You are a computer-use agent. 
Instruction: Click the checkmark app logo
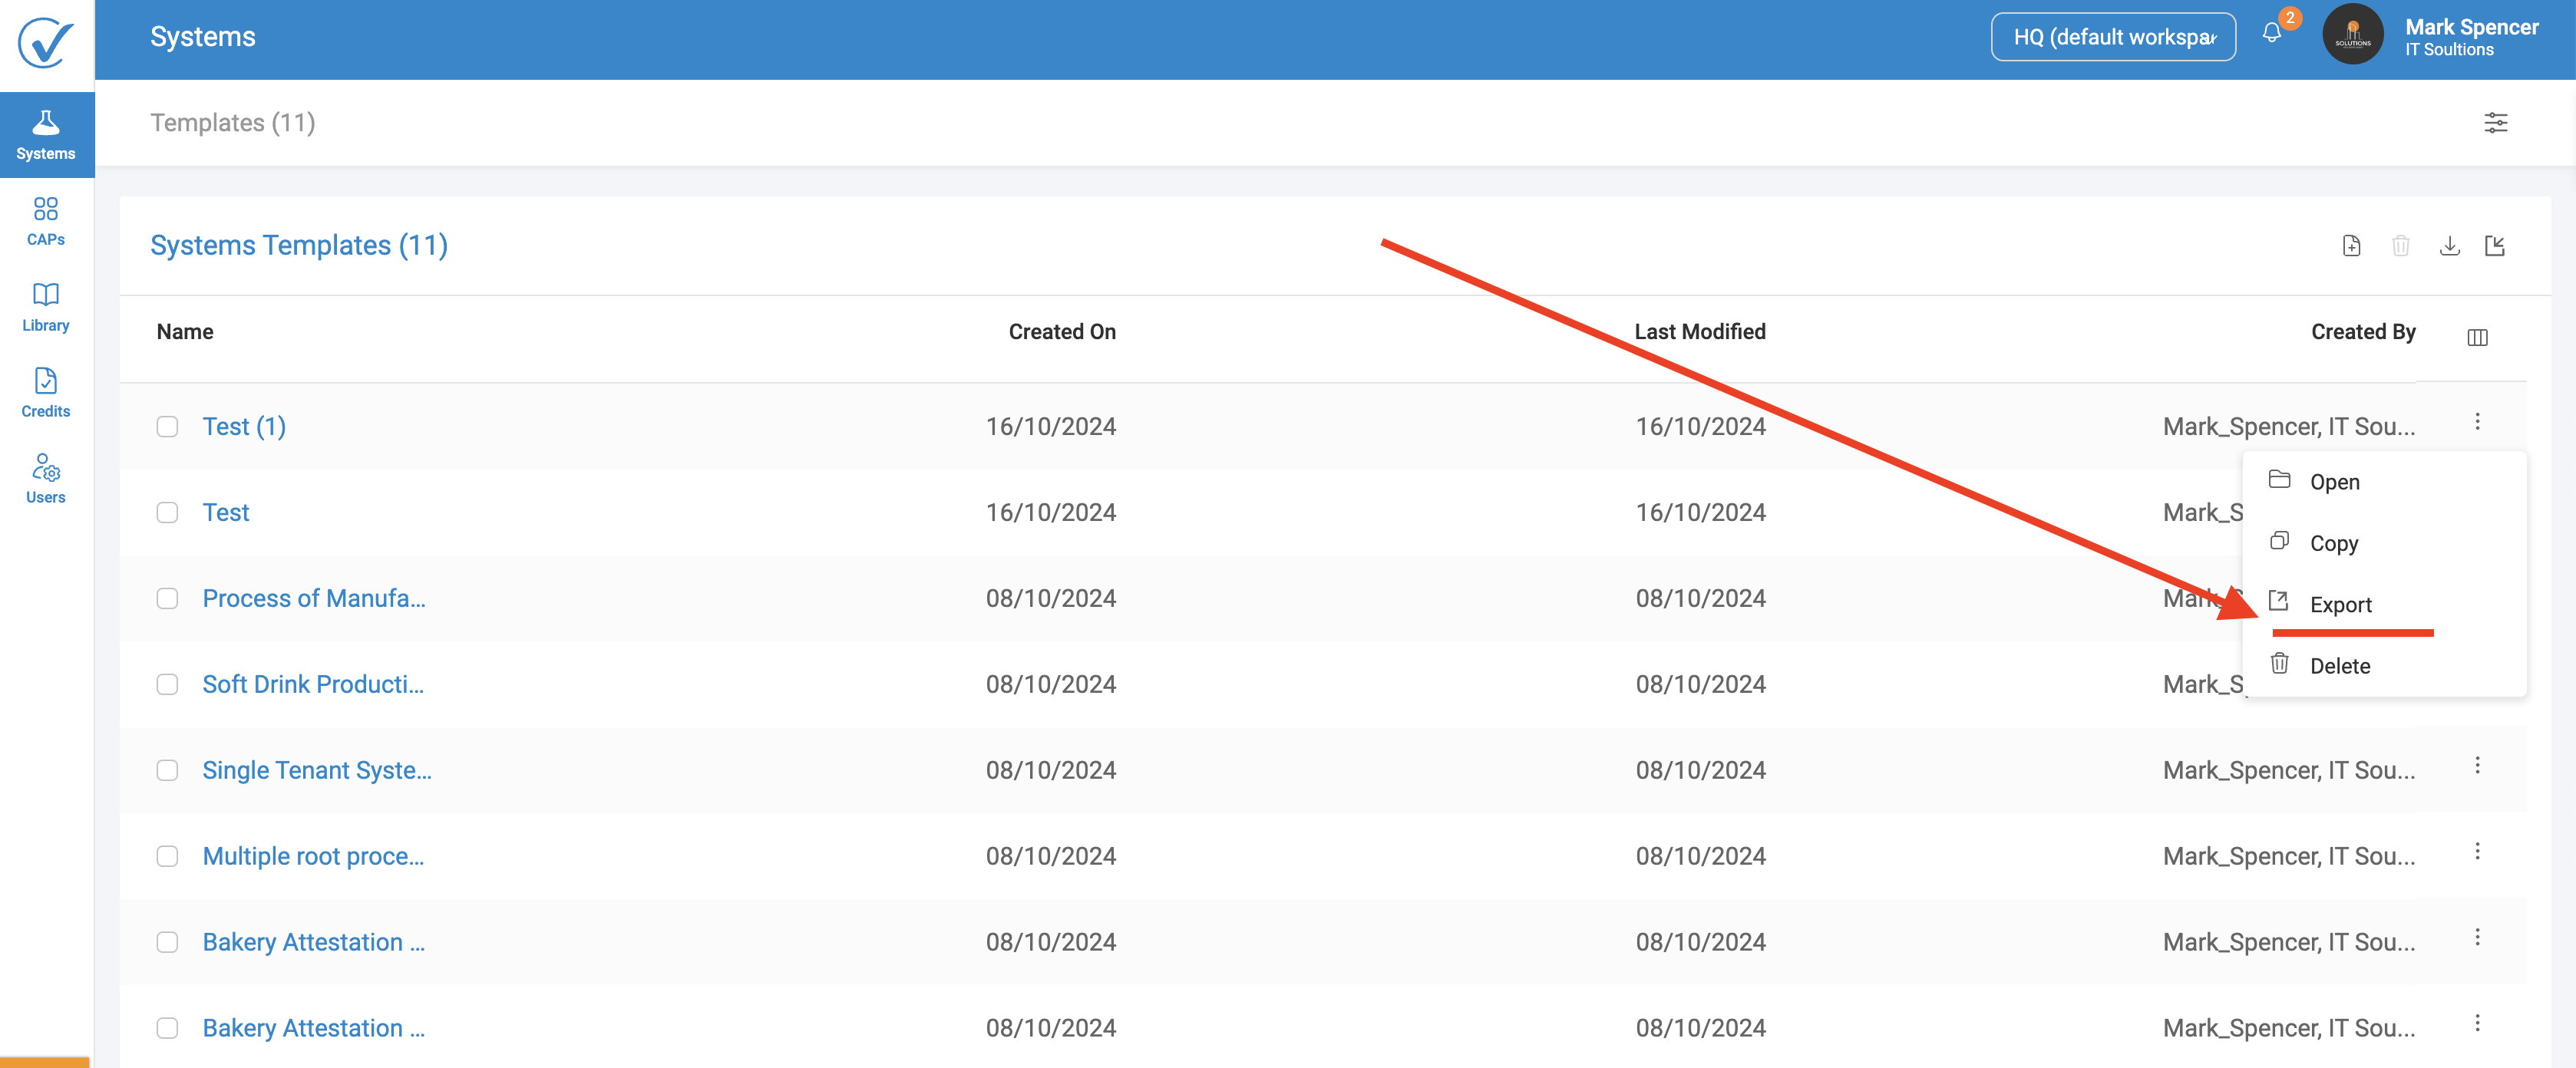click(46, 43)
